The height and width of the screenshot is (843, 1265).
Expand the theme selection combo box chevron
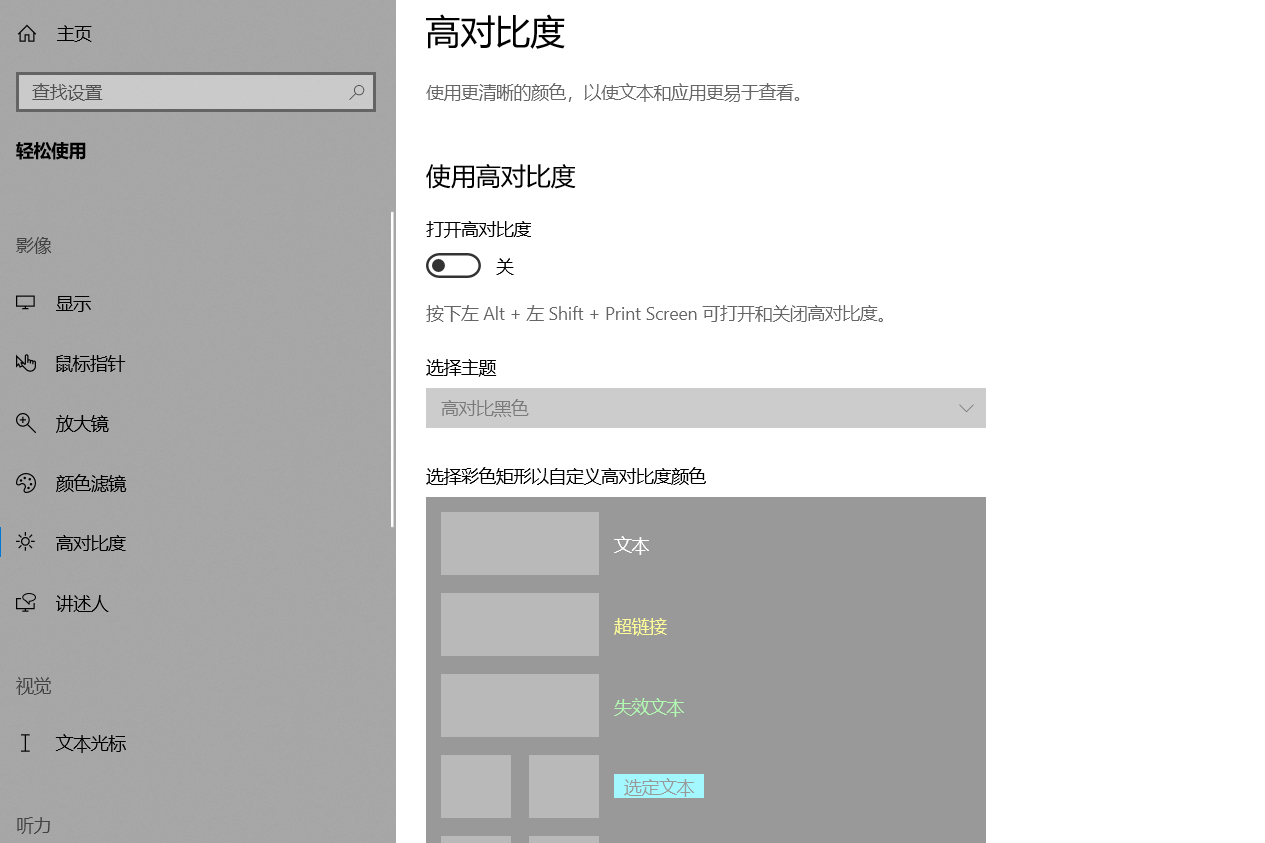click(965, 408)
